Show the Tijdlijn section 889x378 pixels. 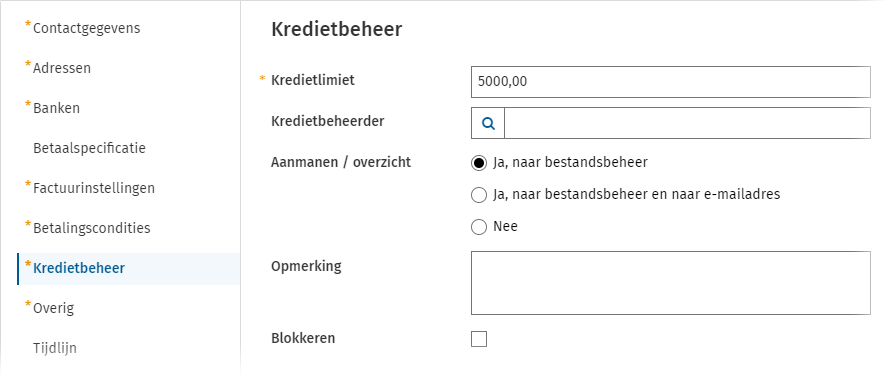(x=54, y=348)
